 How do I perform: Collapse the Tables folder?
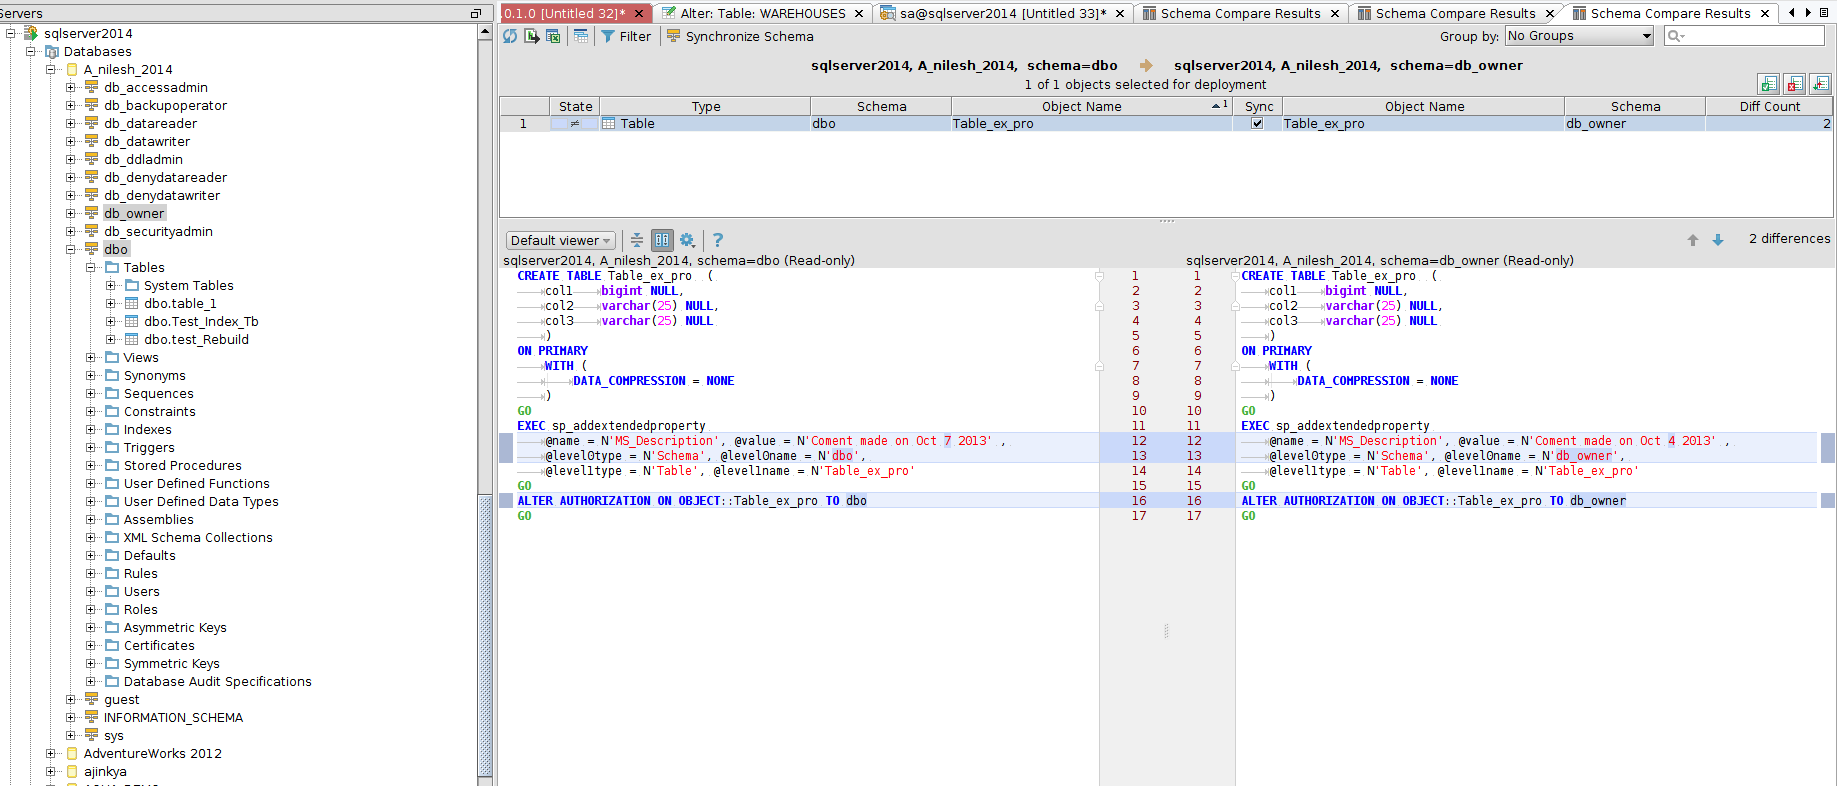point(91,267)
